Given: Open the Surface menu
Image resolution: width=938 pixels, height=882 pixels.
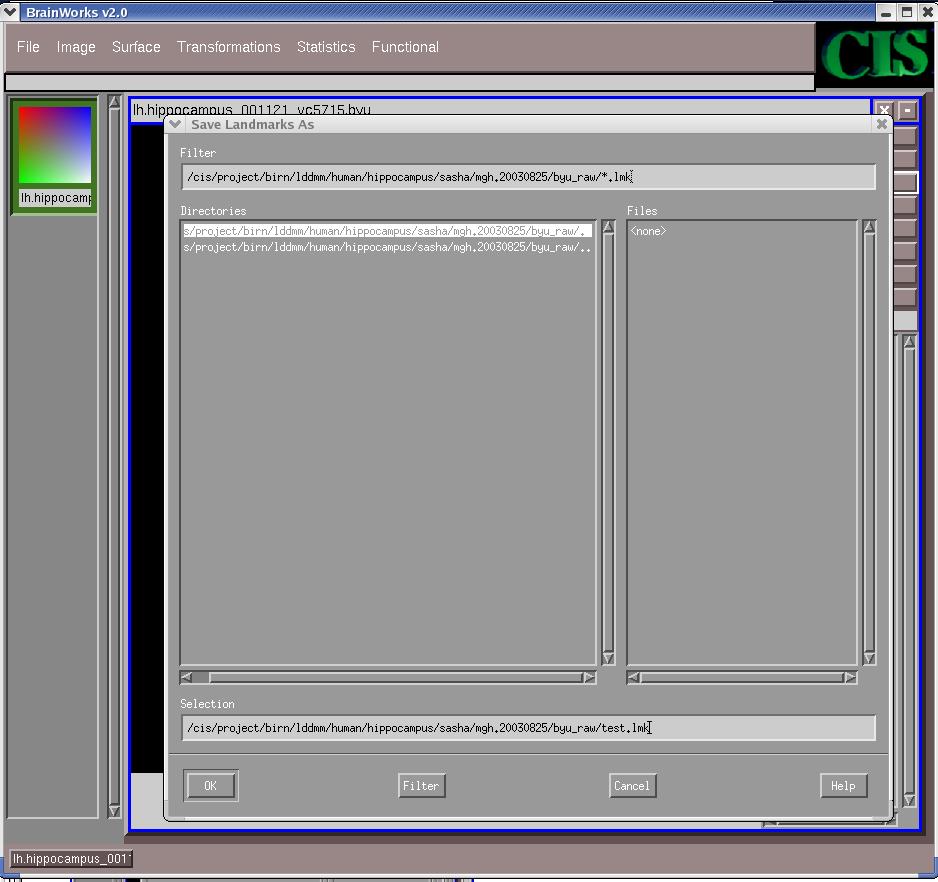Looking at the screenshot, I should [136, 47].
